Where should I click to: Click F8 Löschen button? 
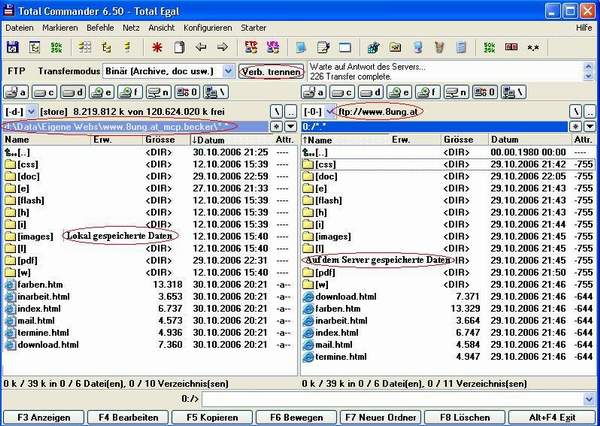[x=465, y=418]
